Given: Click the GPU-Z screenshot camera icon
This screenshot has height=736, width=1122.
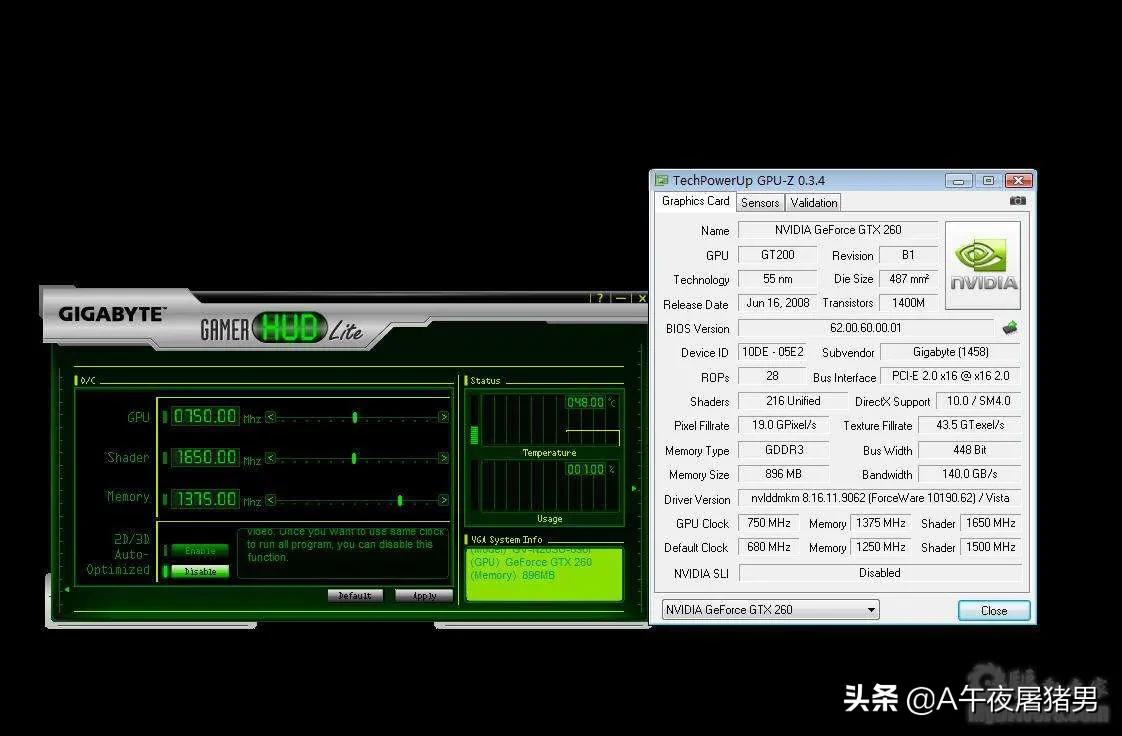Looking at the screenshot, I should point(1017,201).
